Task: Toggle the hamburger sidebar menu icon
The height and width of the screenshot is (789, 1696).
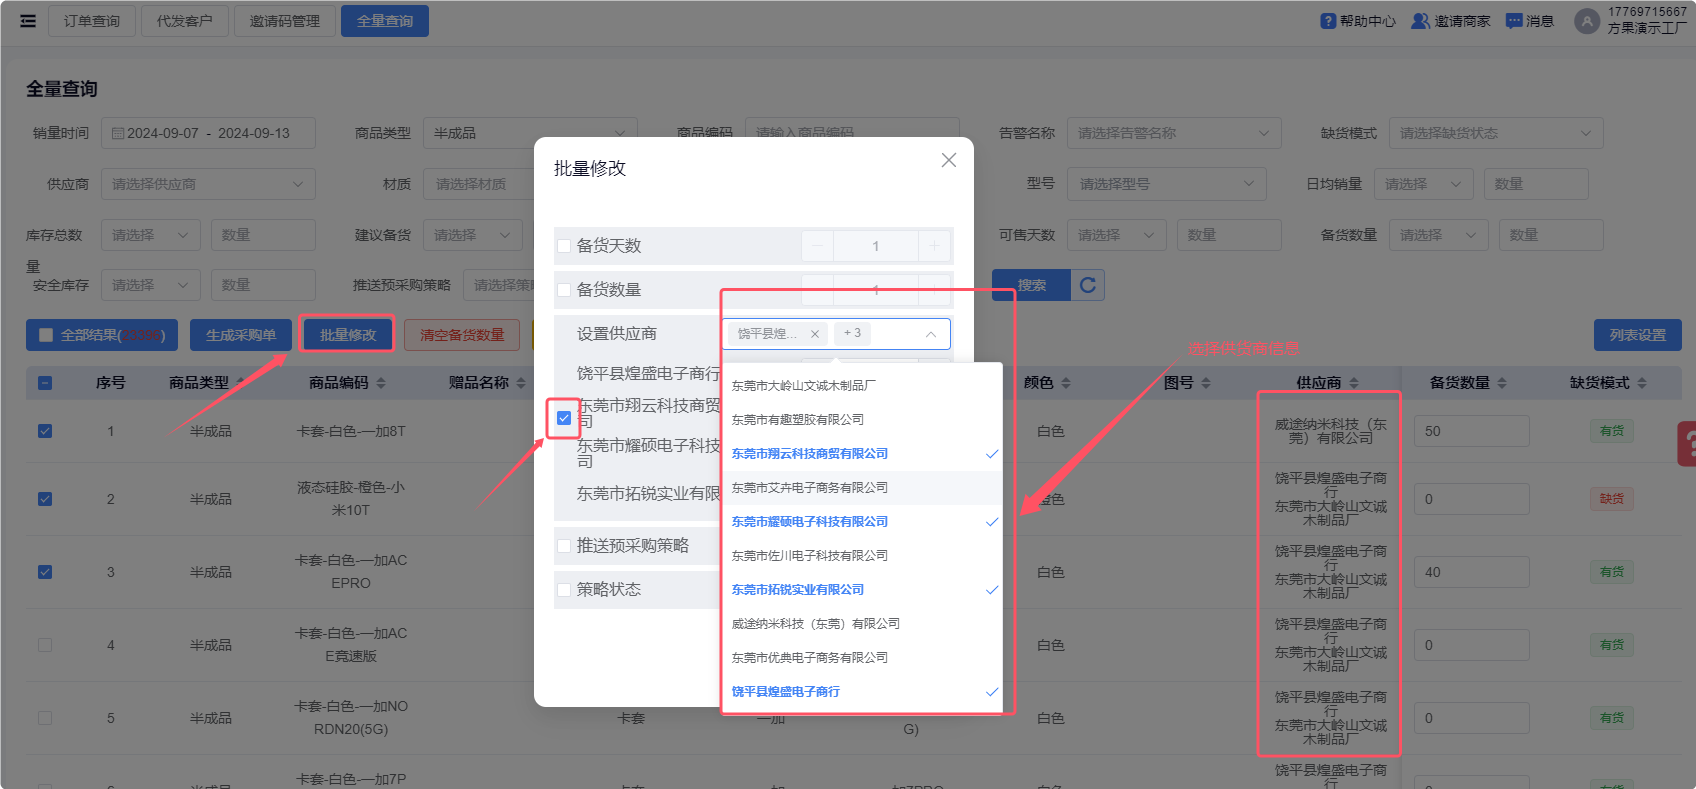Action: click(28, 21)
